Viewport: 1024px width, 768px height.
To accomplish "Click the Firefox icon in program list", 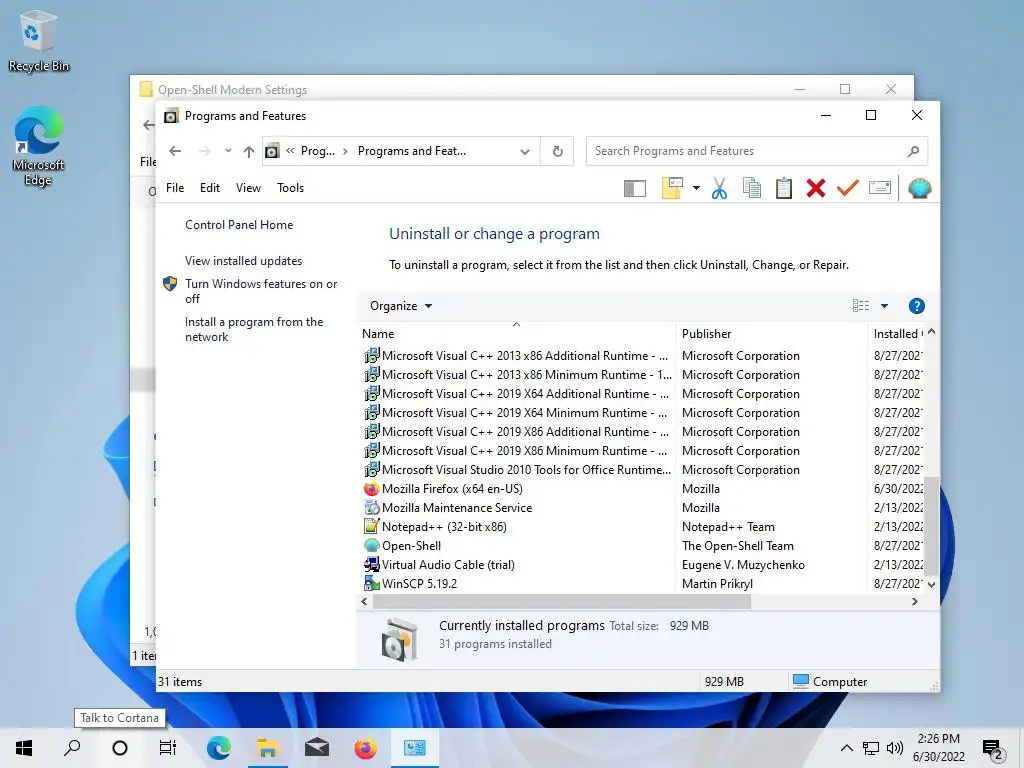I will coord(372,488).
